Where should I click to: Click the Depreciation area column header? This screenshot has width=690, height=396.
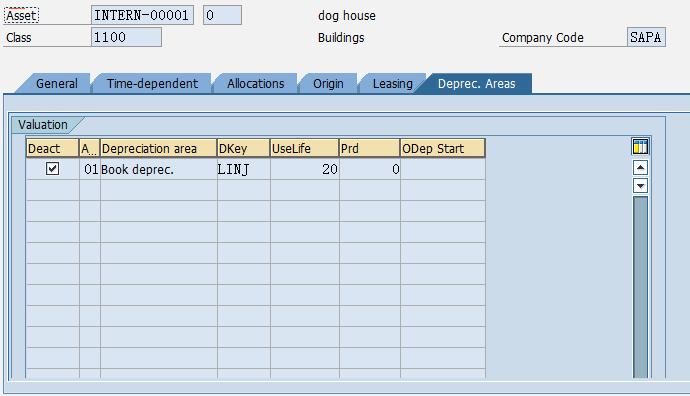(158, 148)
